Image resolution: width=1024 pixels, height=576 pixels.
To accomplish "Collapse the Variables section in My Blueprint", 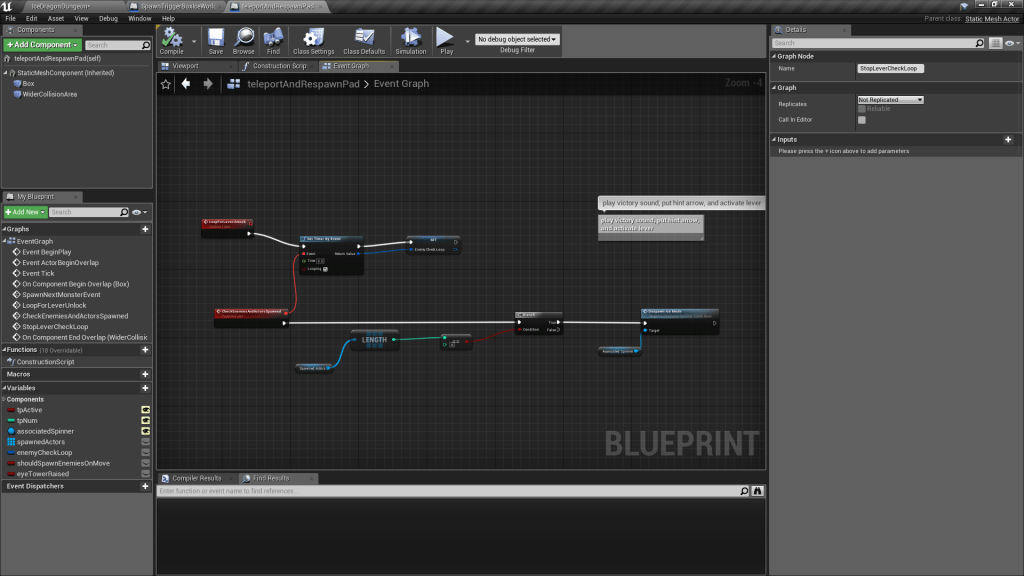I will [5, 386].
